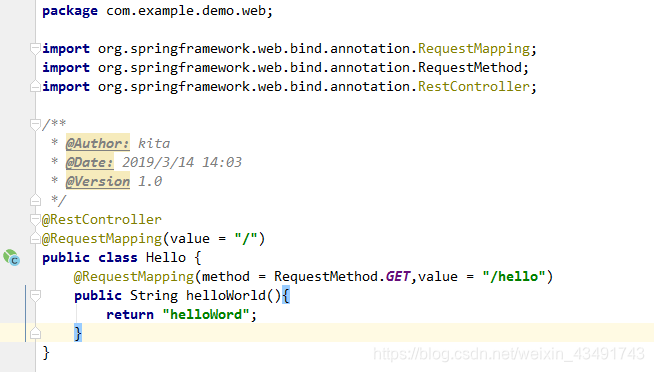Click the version value 1.0
654x372 pixels.
(150, 181)
